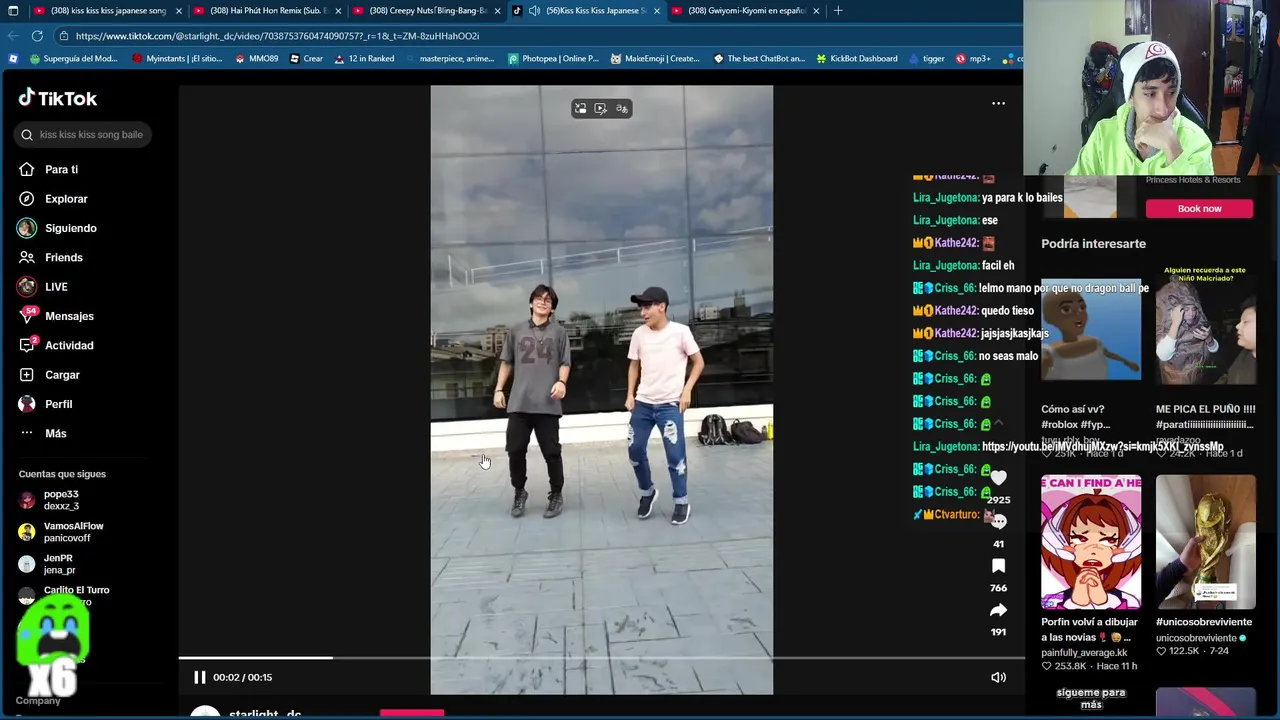Open painfully_average.kk profile link
This screenshot has width=1280, height=720.
[1084, 652]
